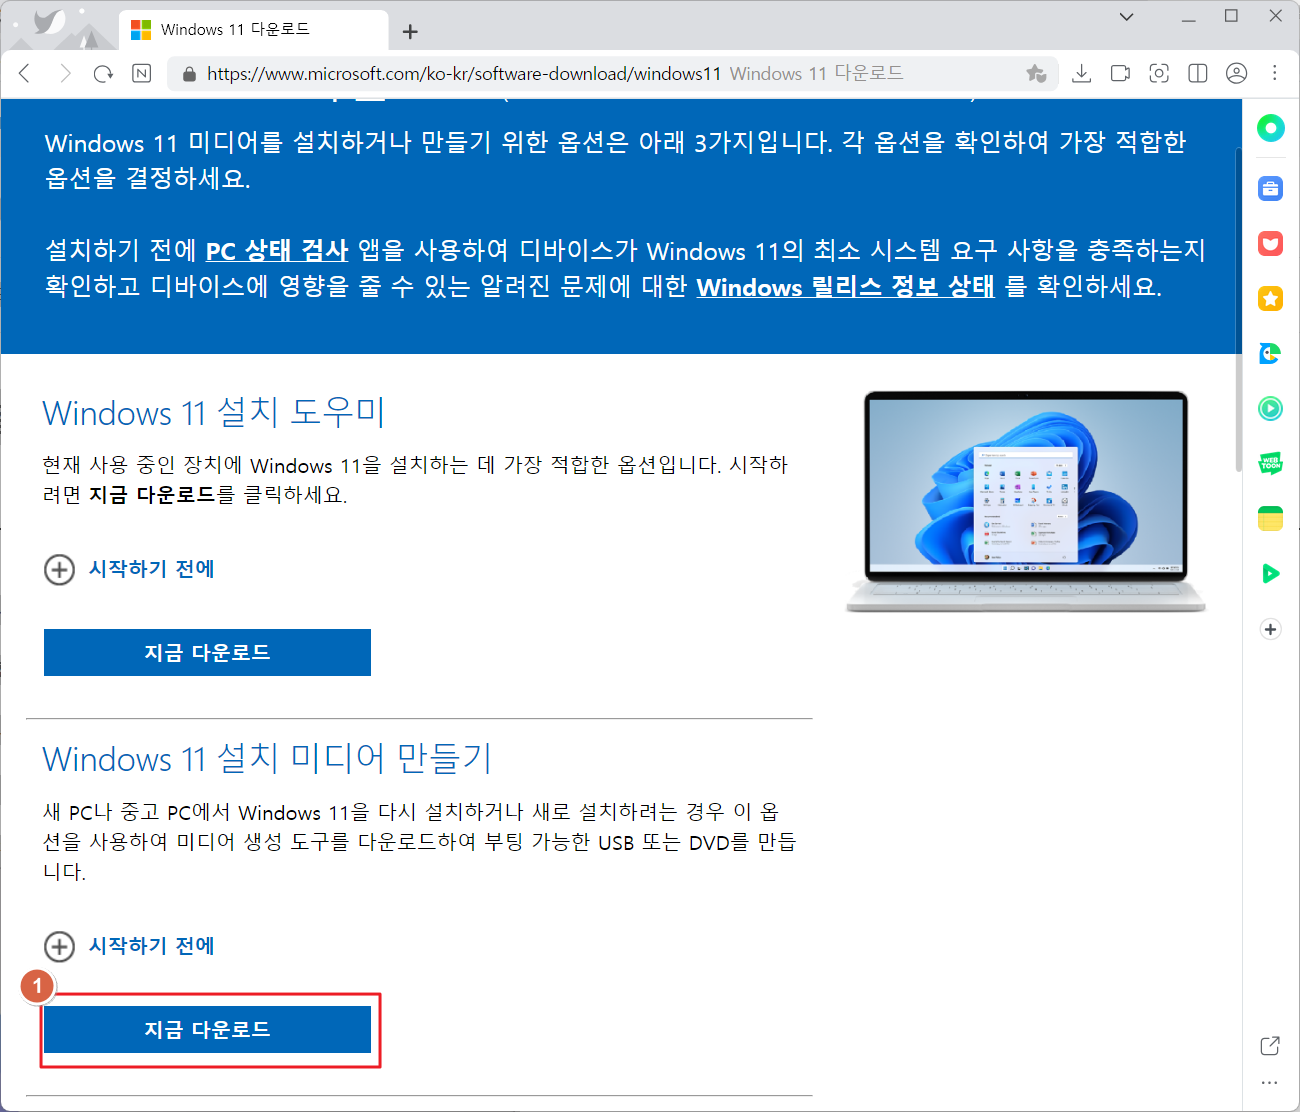Open the PC 상태 검사 link
1300x1112 pixels.
[277, 250]
